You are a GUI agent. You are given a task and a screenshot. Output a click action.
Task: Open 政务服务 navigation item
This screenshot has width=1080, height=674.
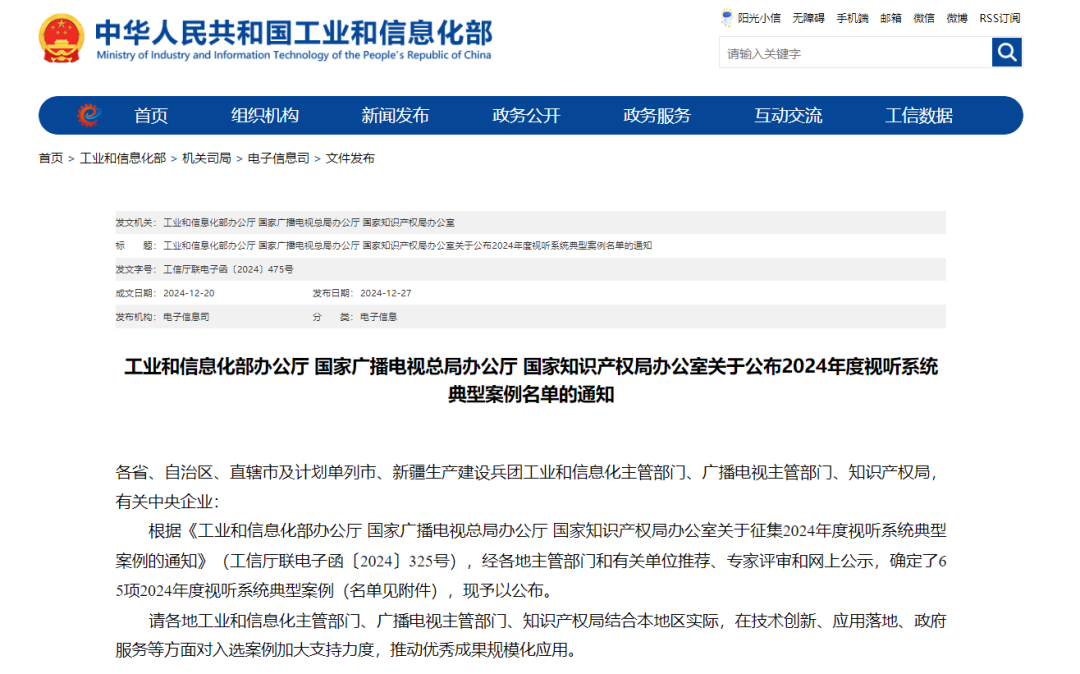coord(657,115)
